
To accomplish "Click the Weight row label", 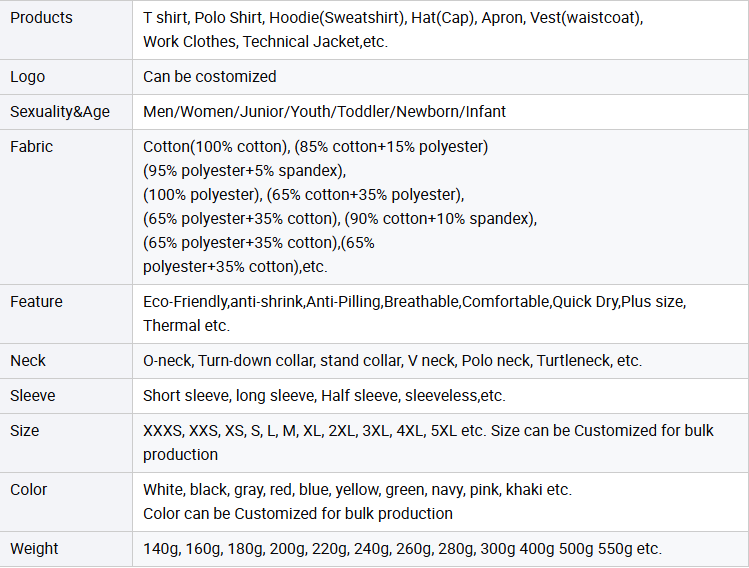I will [x=34, y=549].
